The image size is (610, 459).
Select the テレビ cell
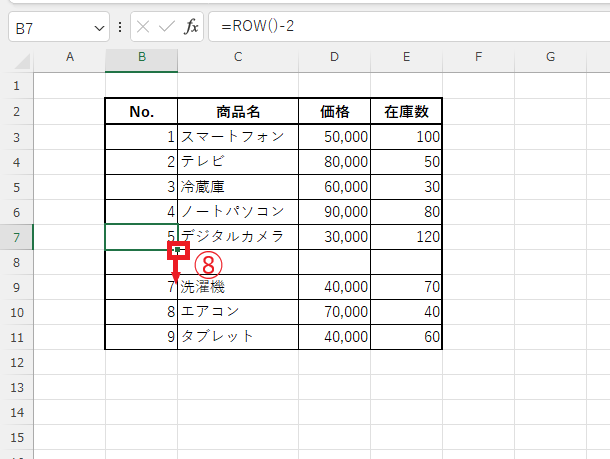coord(238,162)
